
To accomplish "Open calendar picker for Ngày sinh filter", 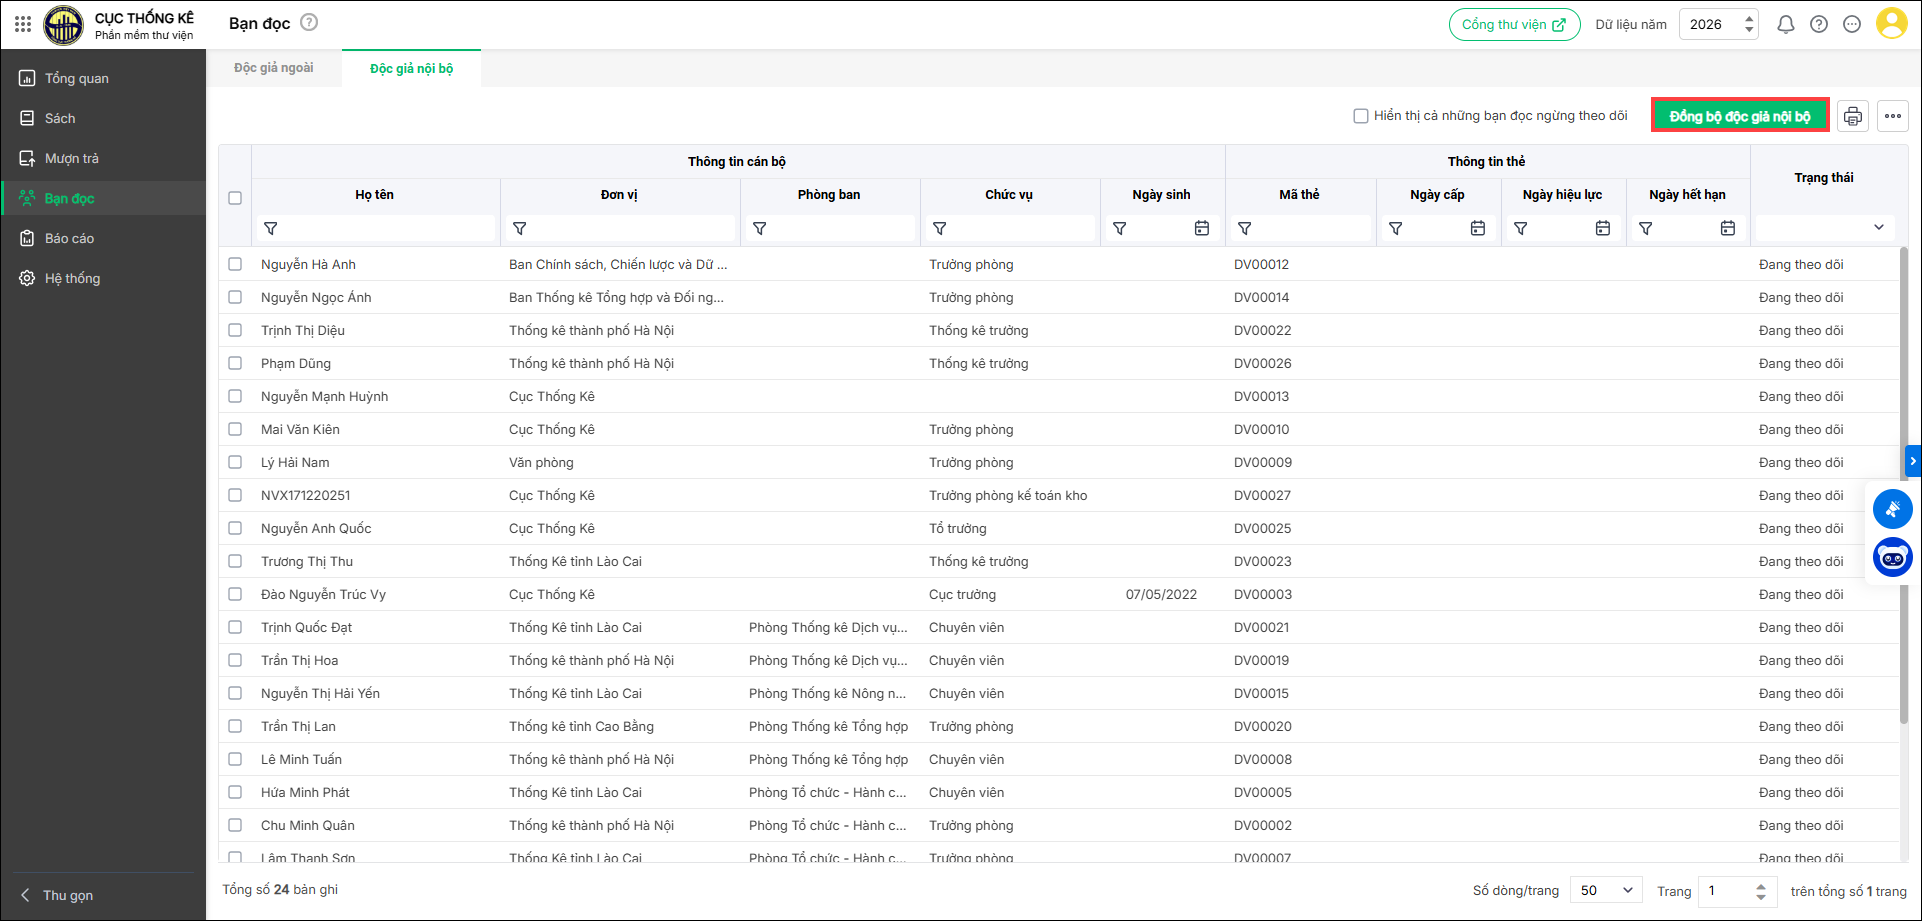I will (1201, 229).
